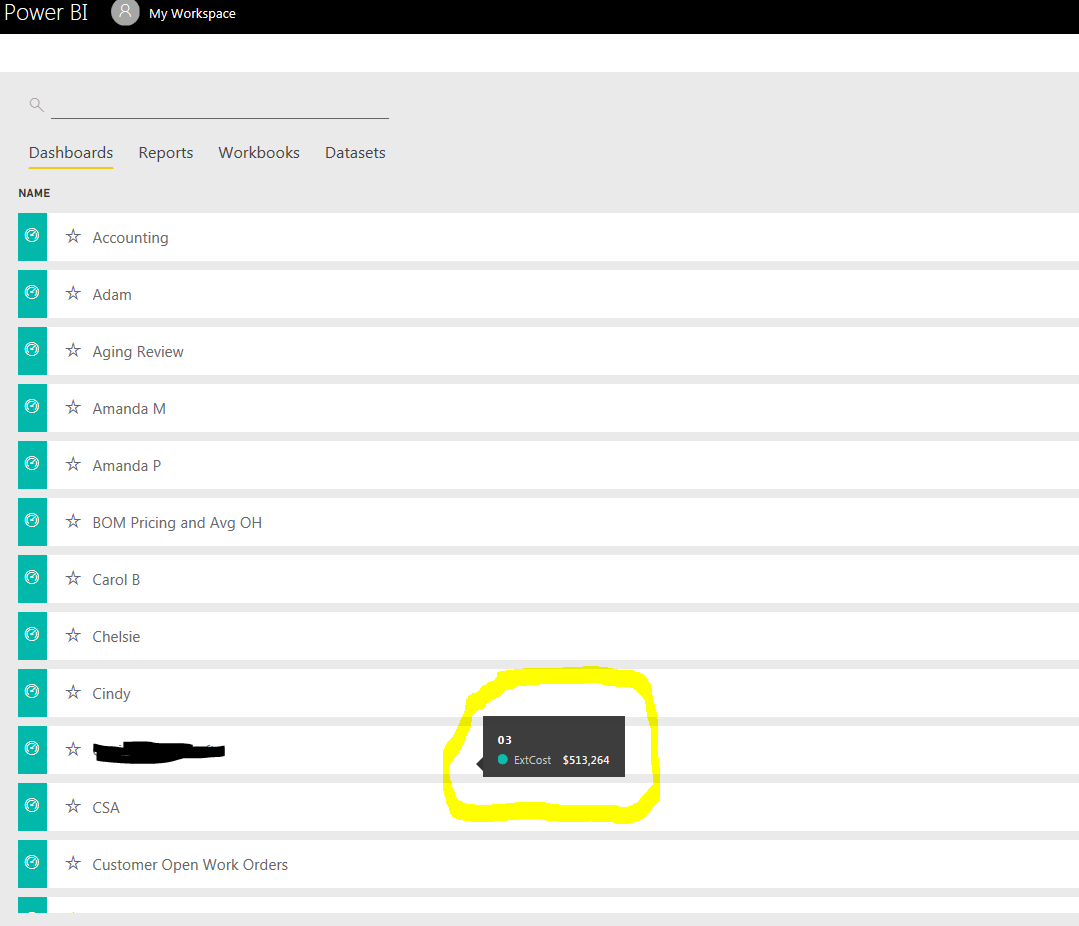Switch to the Datasets tab
The height and width of the screenshot is (926, 1079).
(x=355, y=153)
